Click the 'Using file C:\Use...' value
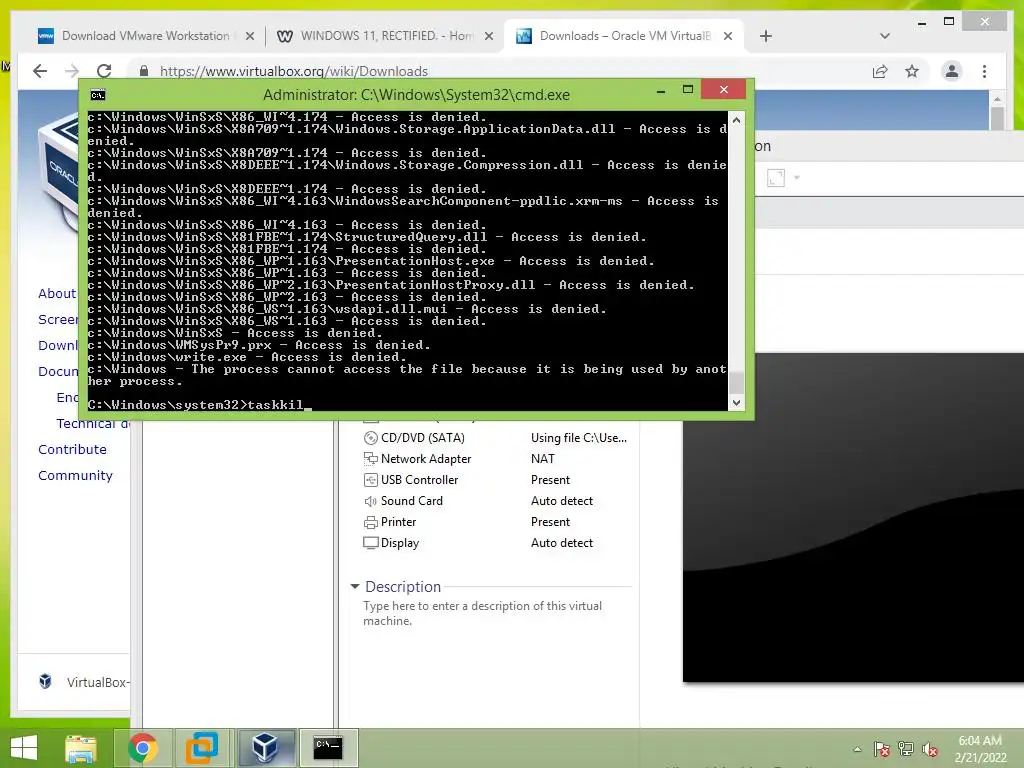The width and height of the screenshot is (1024, 768). click(579, 438)
